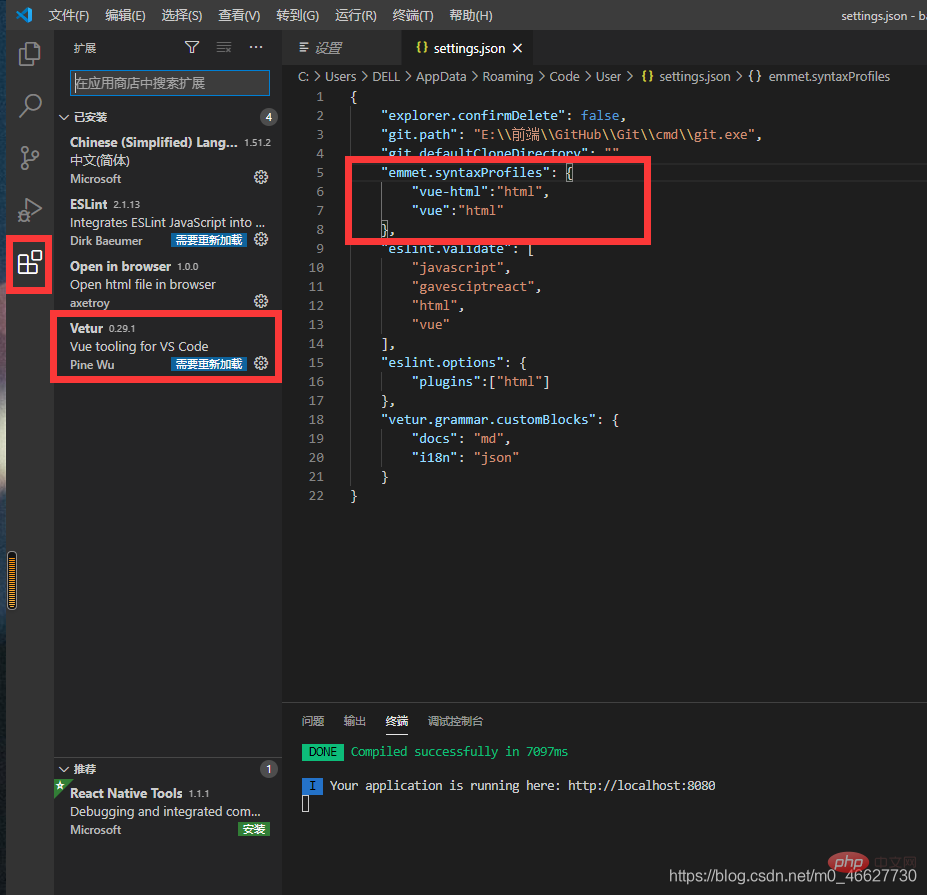Click the false value on line 2
The width and height of the screenshot is (927, 895).
point(599,115)
